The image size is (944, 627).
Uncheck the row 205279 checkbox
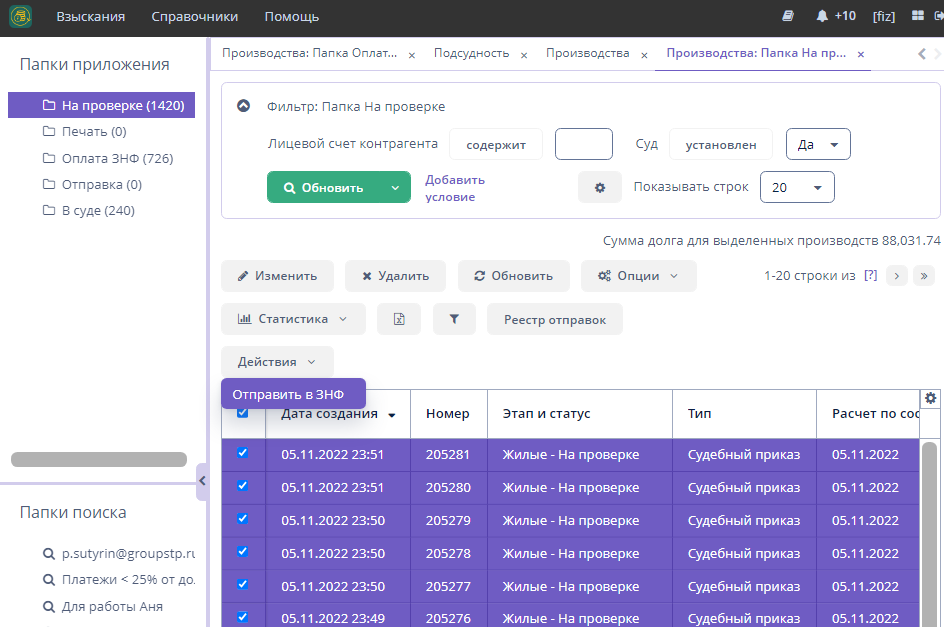(x=242, y=519)
